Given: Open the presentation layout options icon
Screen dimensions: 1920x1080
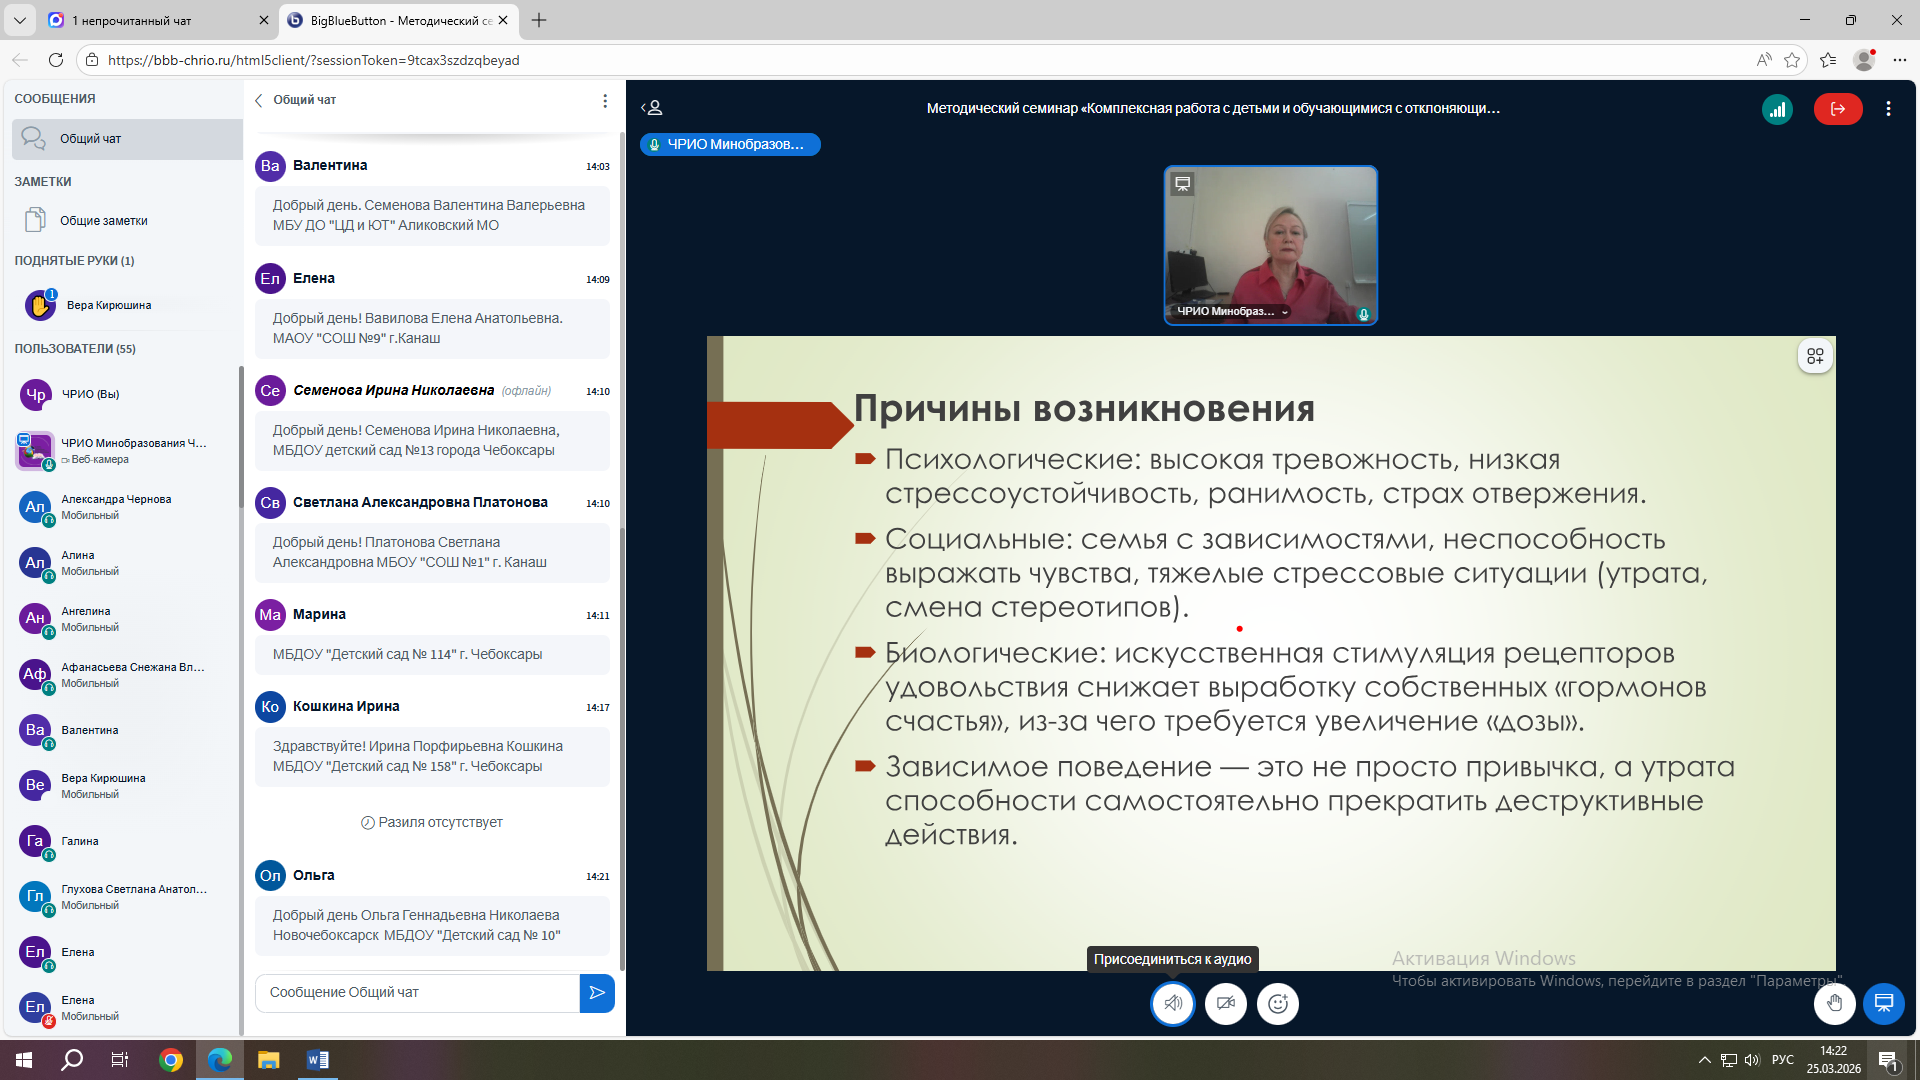Looking at the screenshot, I should (x=1815, y=356).
